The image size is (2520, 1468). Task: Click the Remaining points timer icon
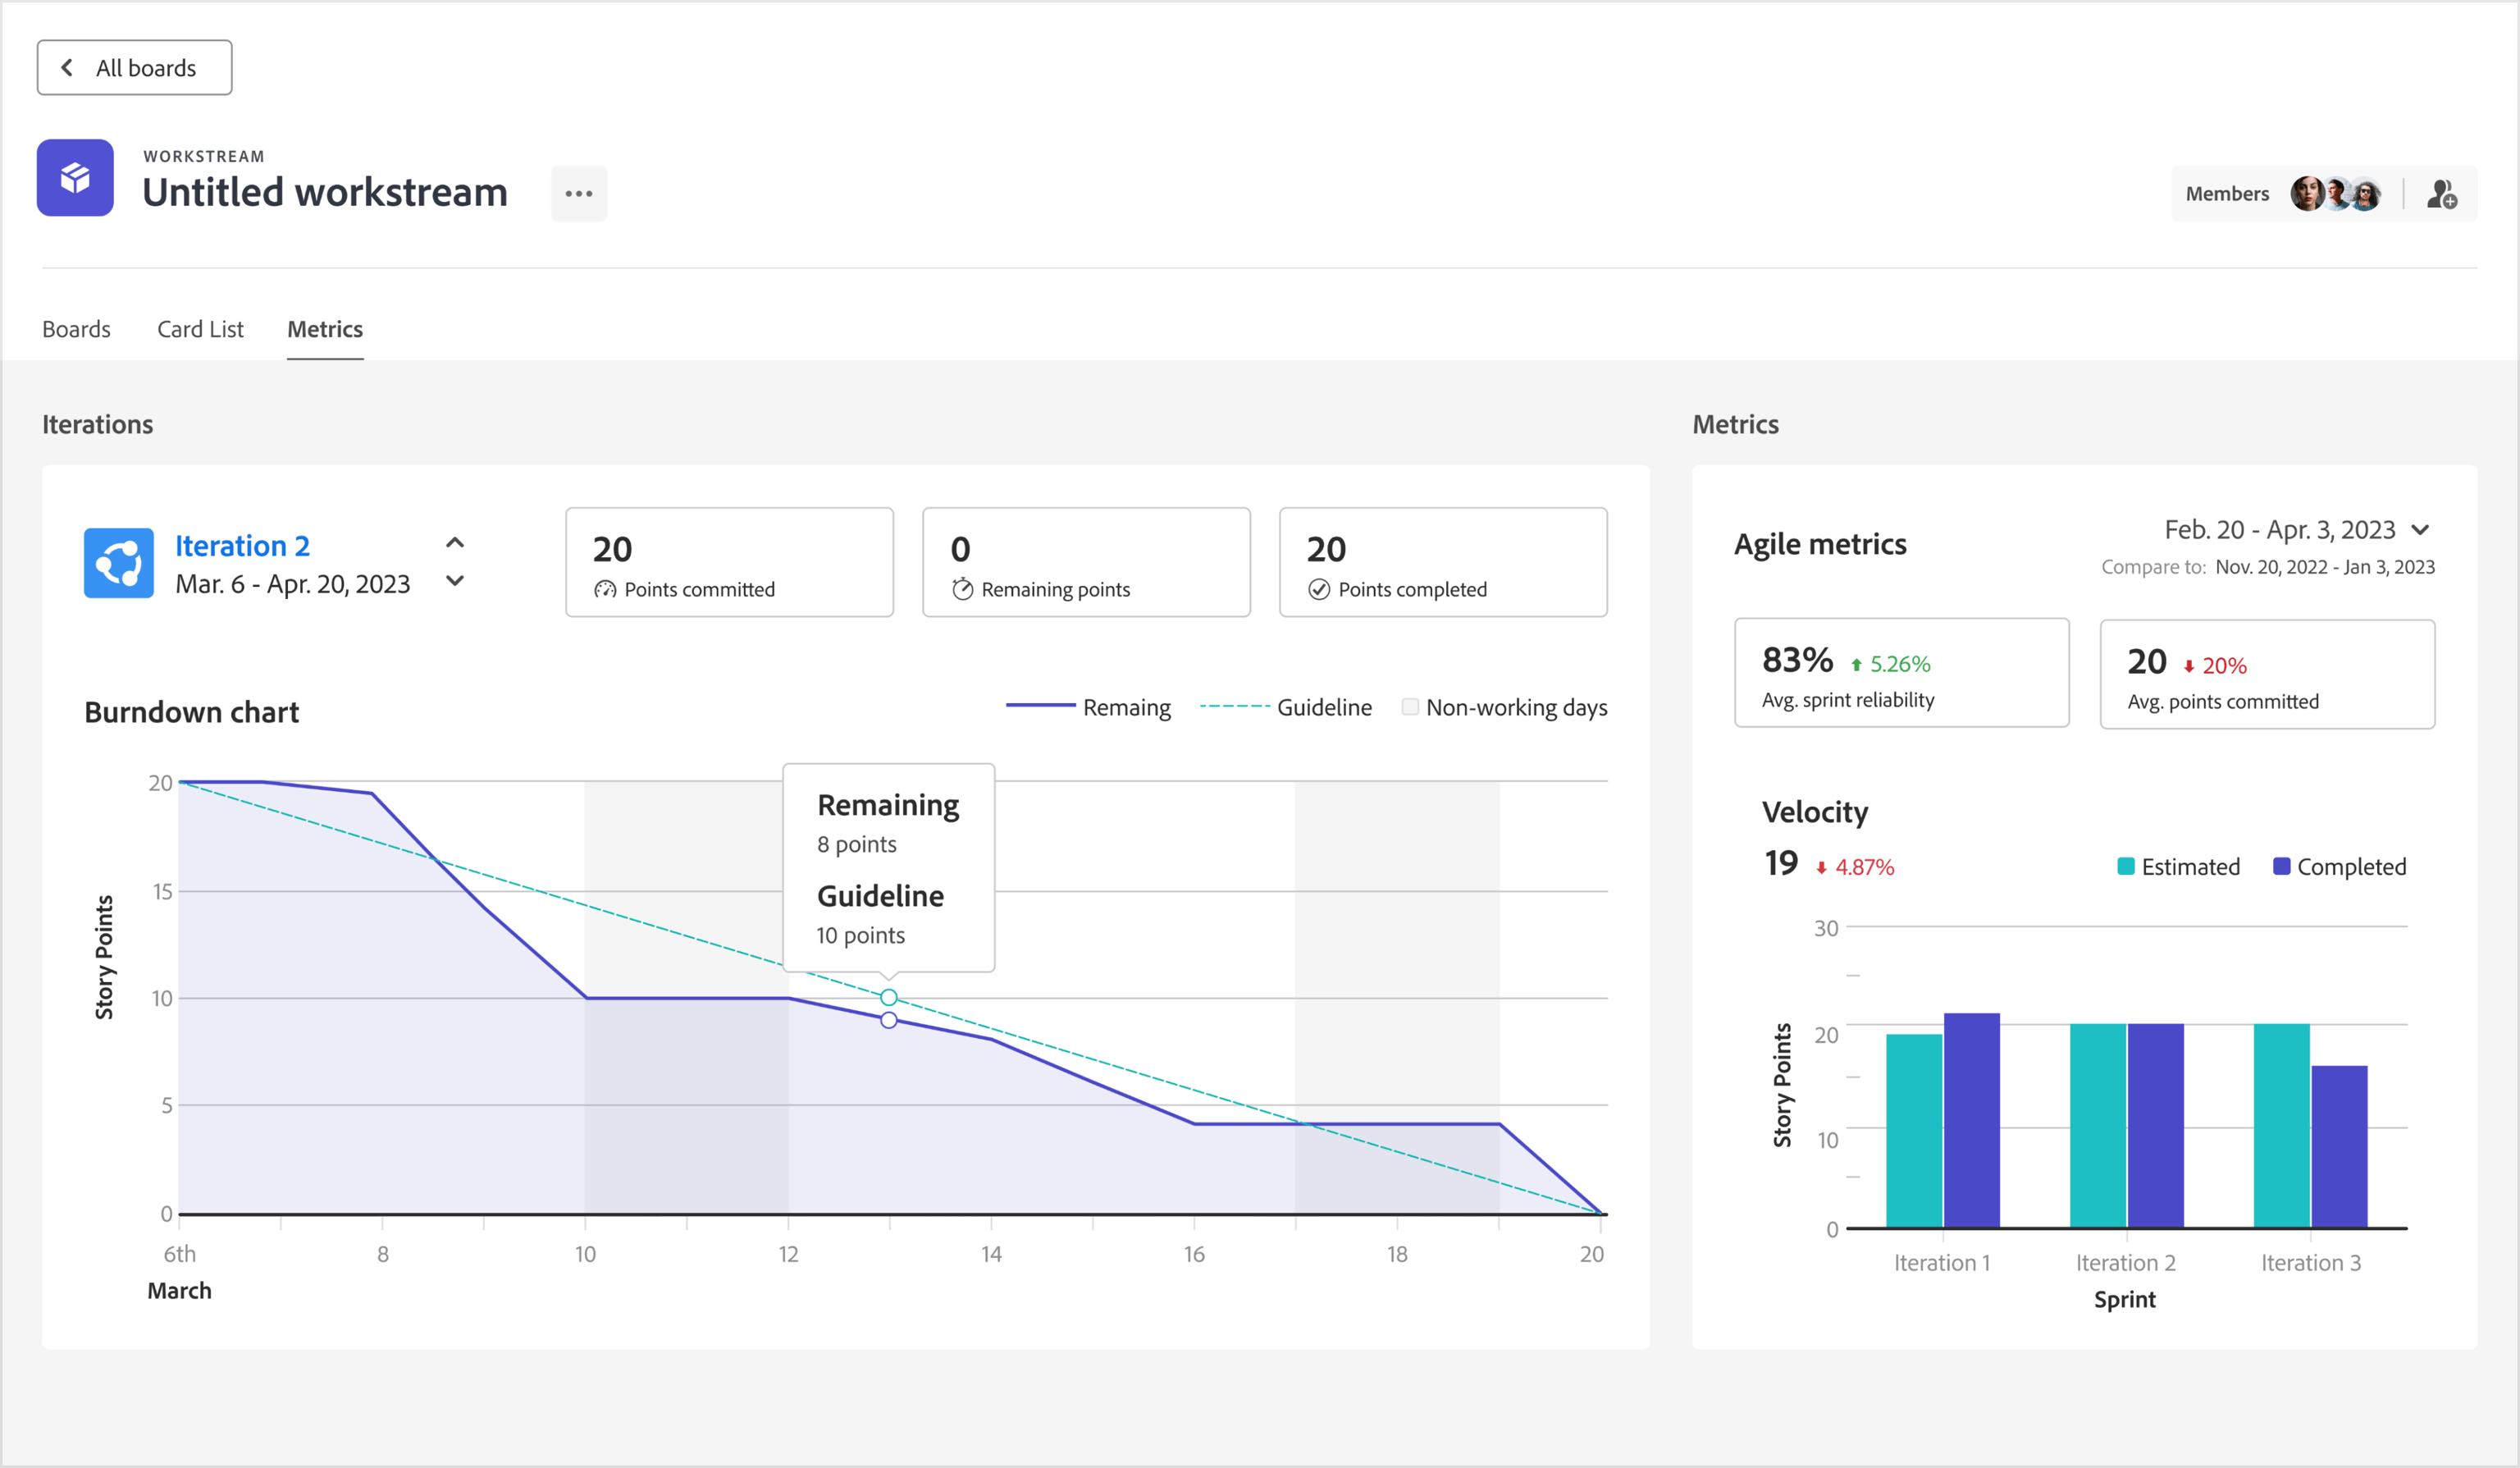pos(962,589)
